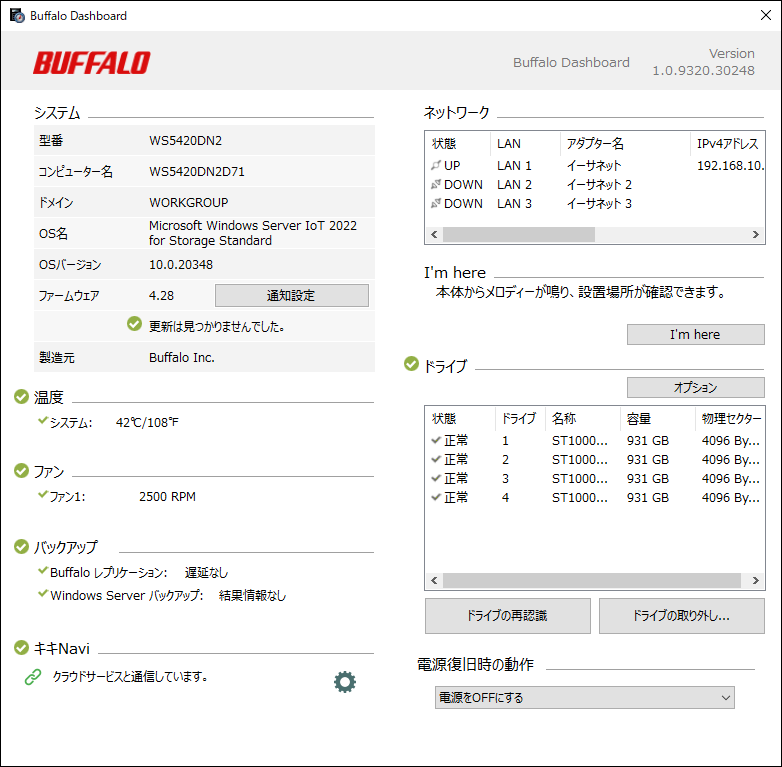Click the green status icon beside キキNavi

(x=21, y=648)
